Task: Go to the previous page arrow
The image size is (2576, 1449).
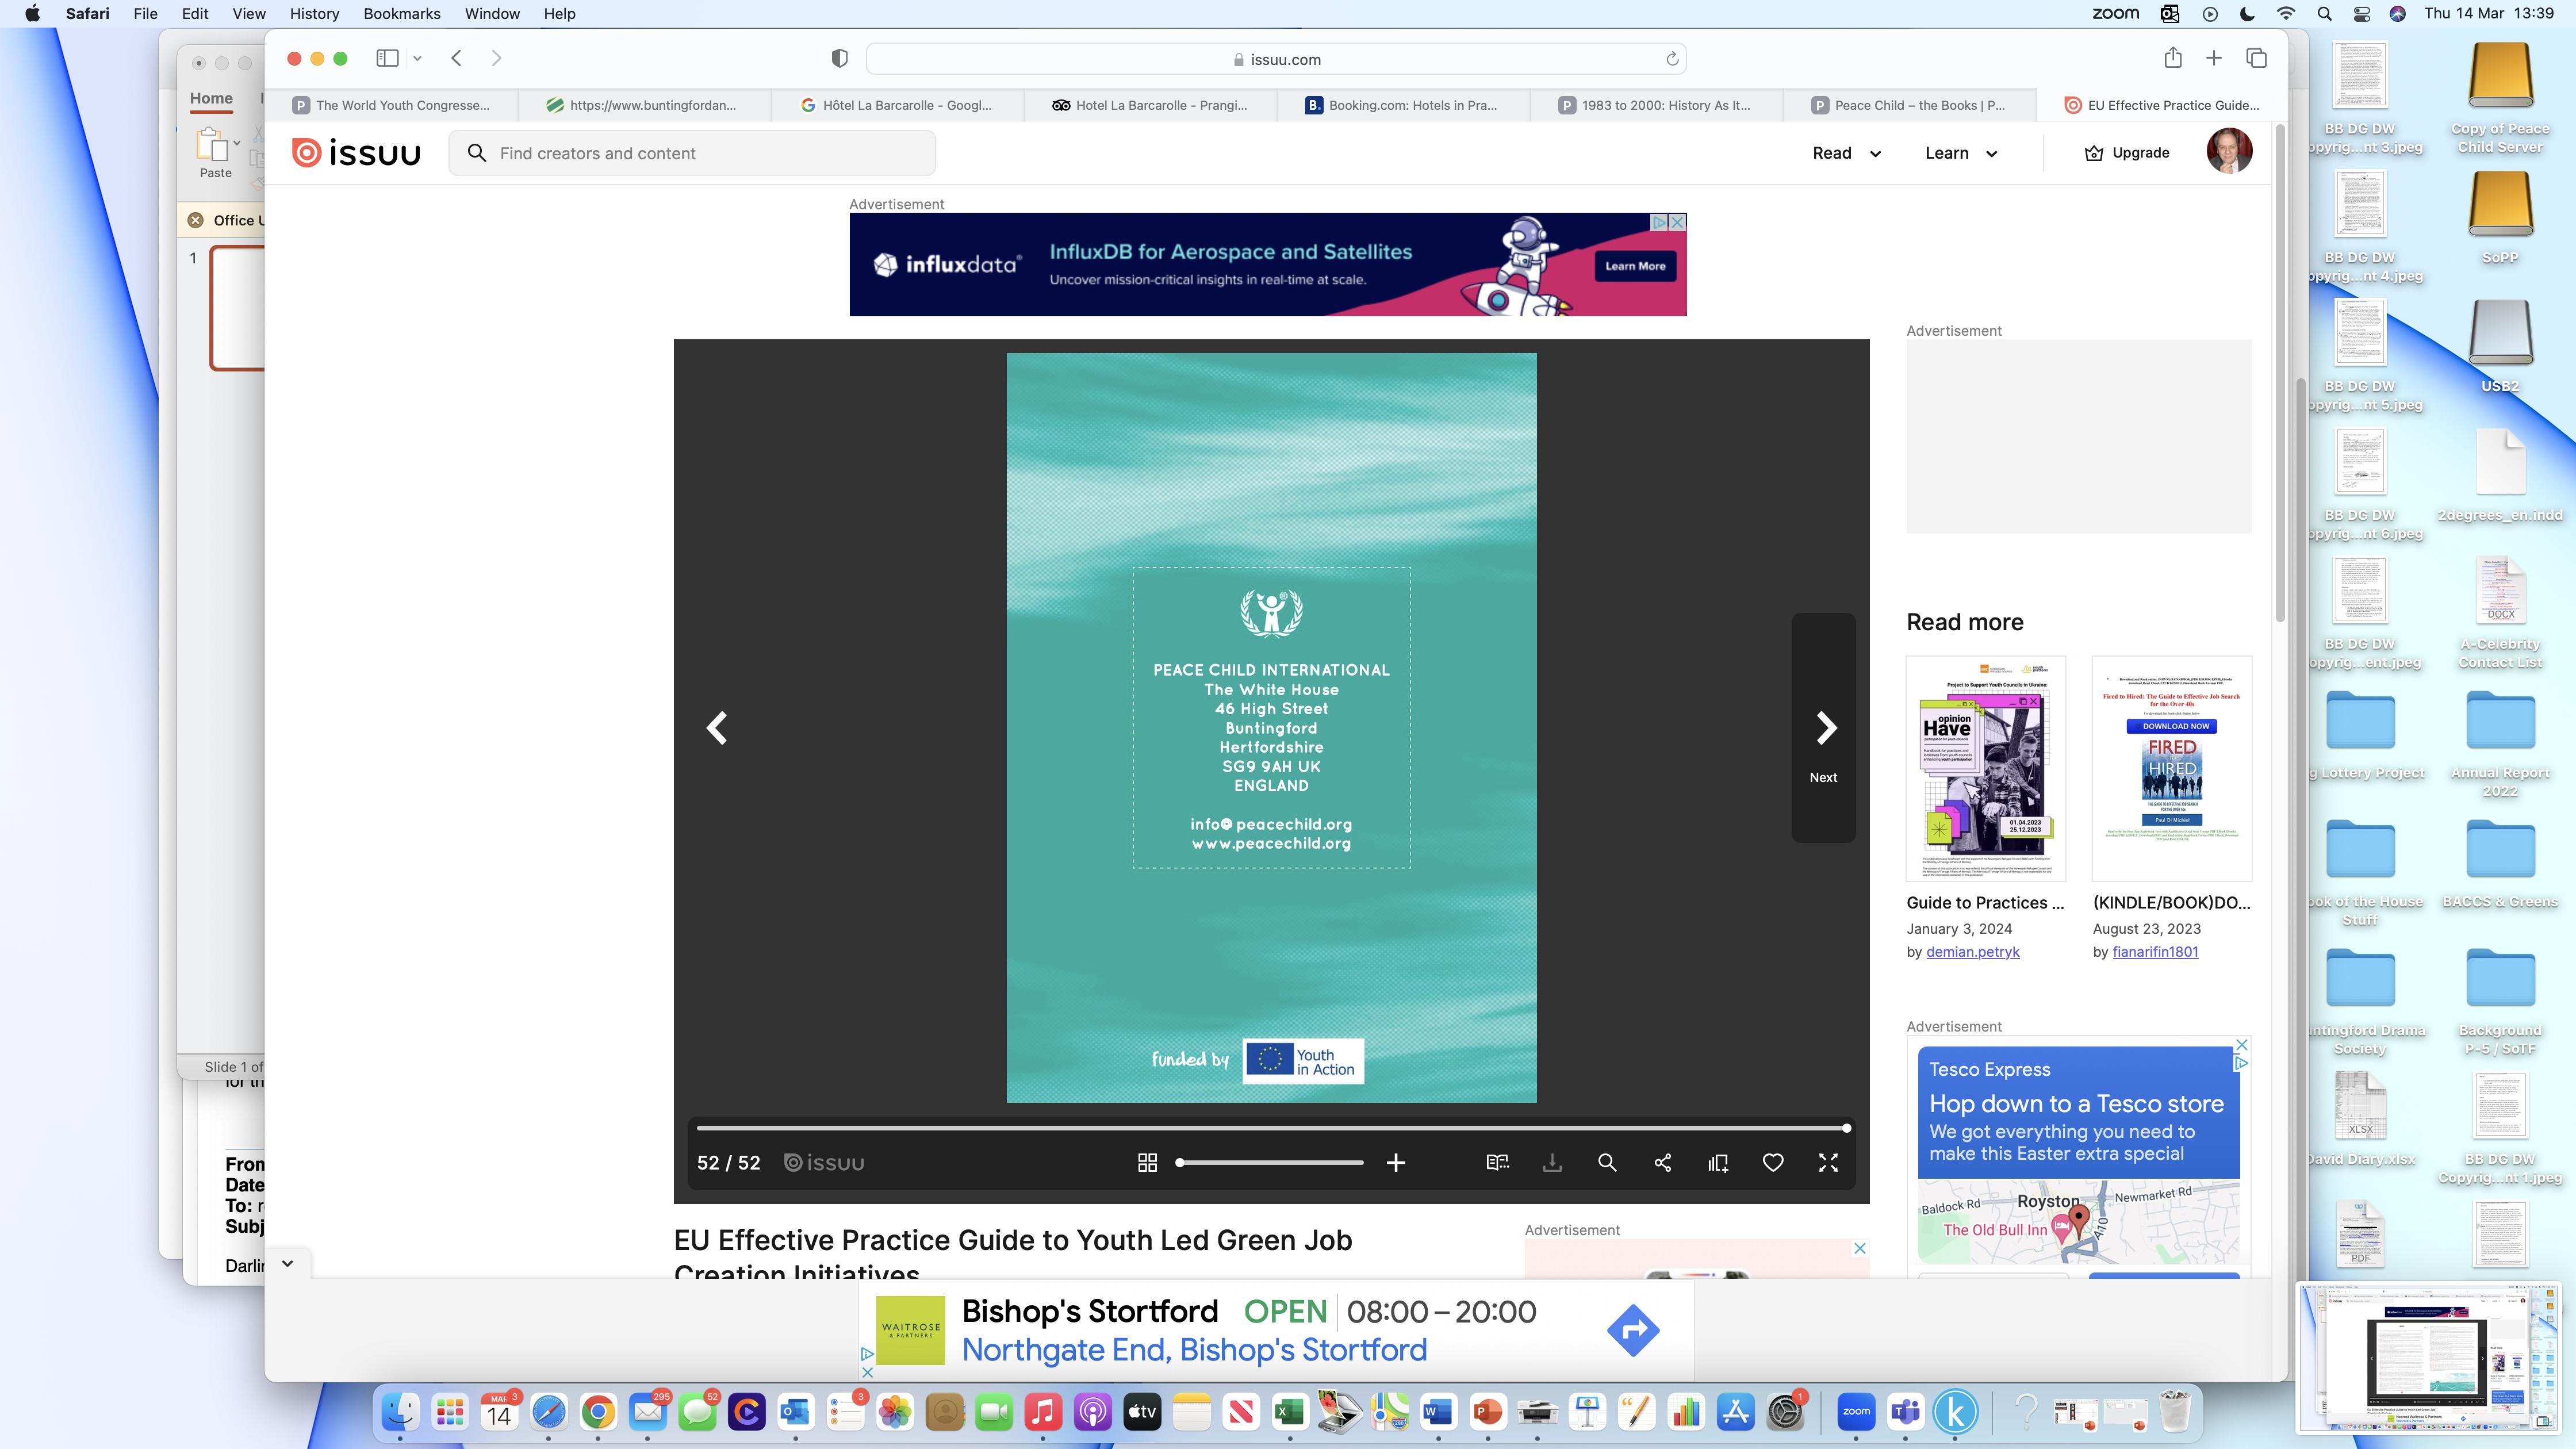Action: (717, 727)
